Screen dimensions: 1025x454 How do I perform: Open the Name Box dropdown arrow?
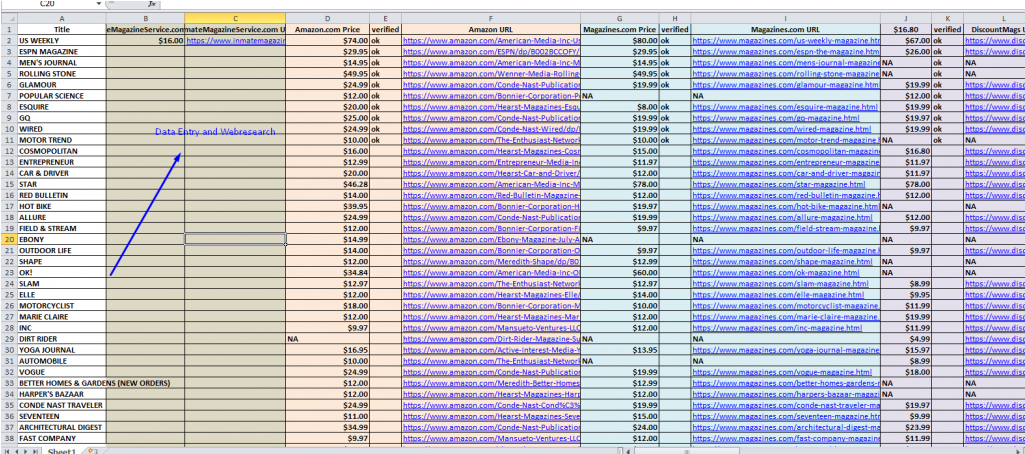[x=99, y=3]
